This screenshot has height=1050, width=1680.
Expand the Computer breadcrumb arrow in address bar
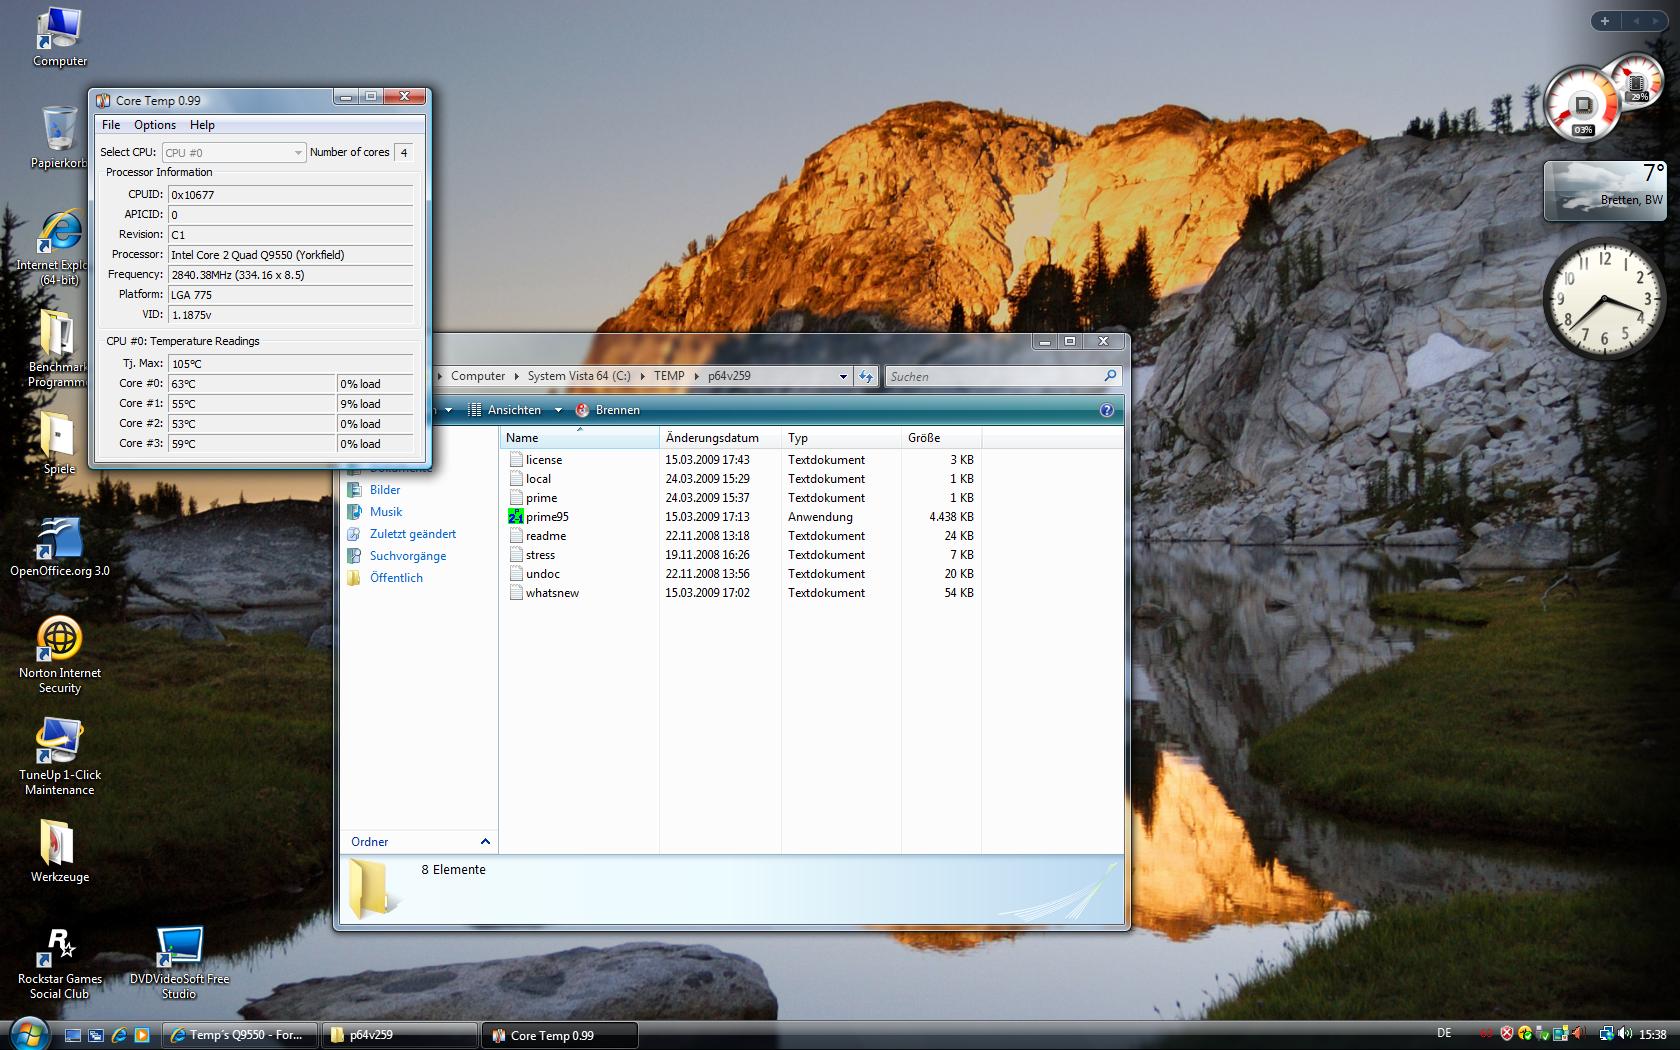[516, 376]
